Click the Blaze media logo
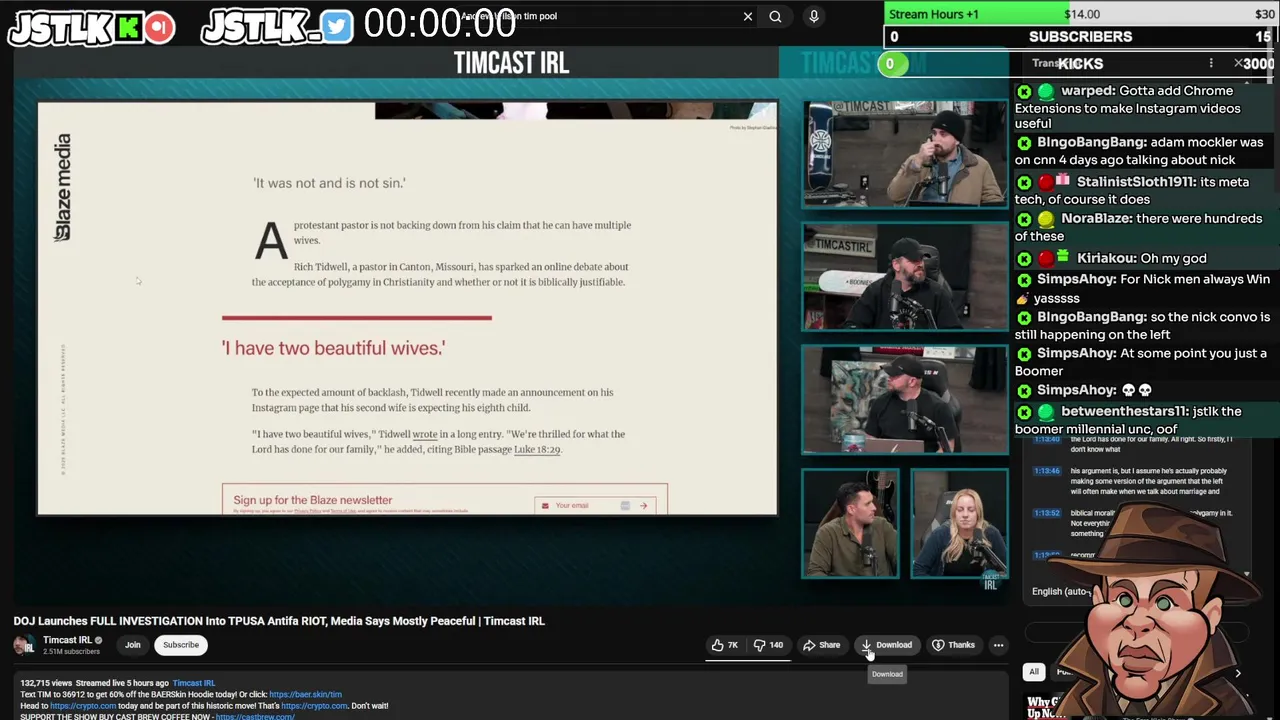 pos(62,188)
